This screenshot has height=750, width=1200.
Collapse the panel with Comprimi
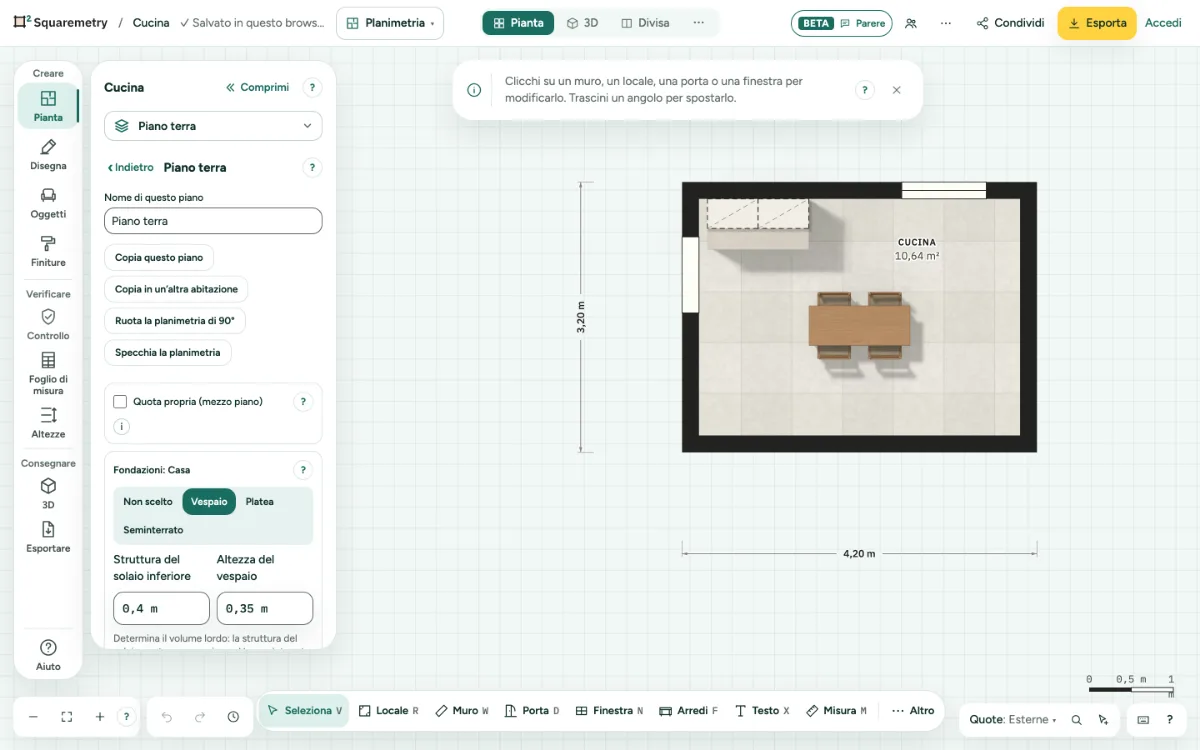[x=258, y=88]
